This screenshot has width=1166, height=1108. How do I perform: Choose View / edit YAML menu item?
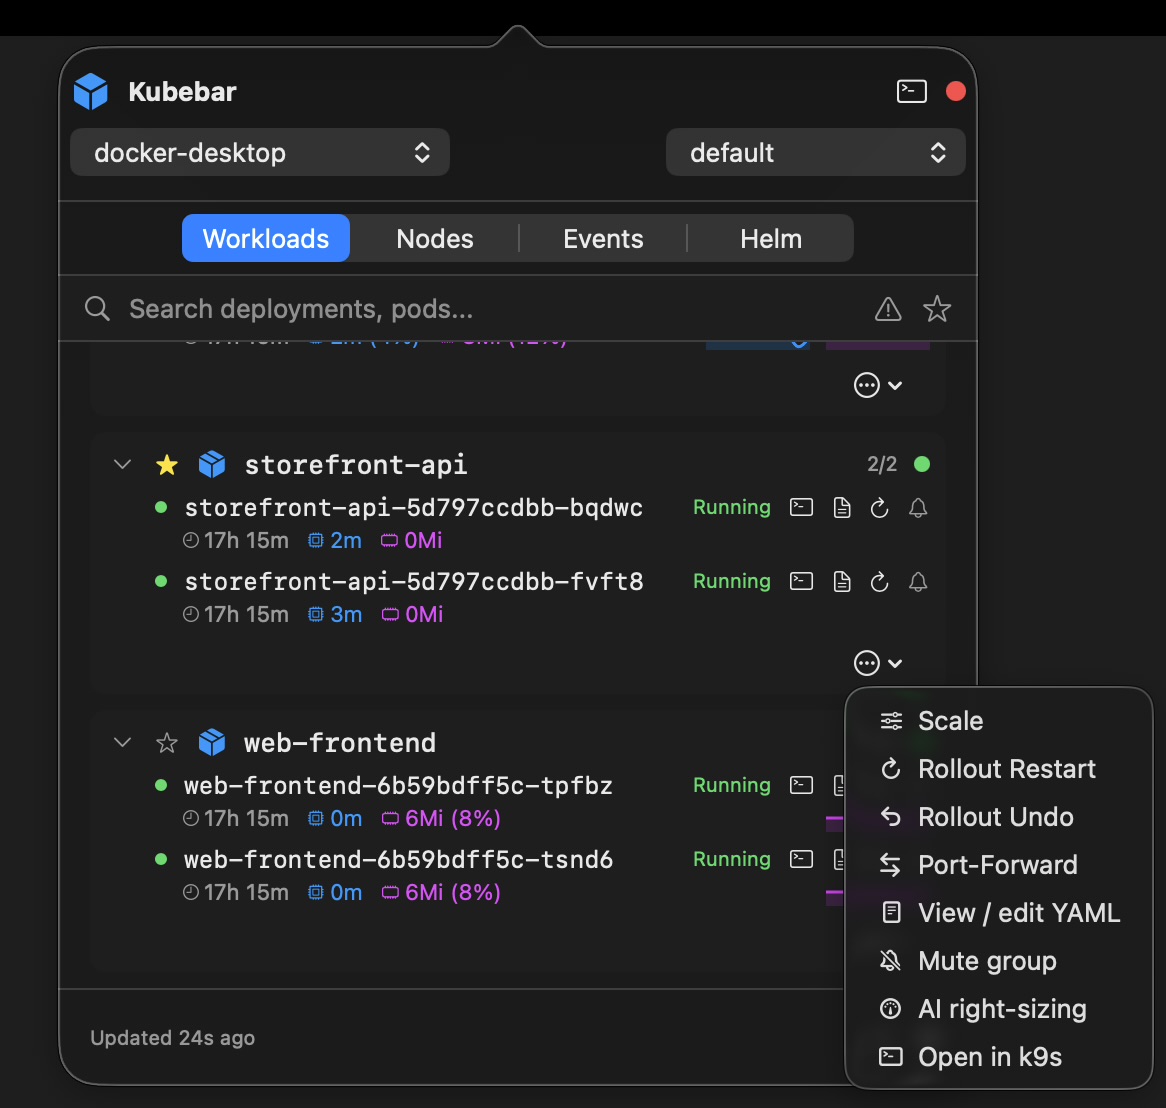click(999, 912)
